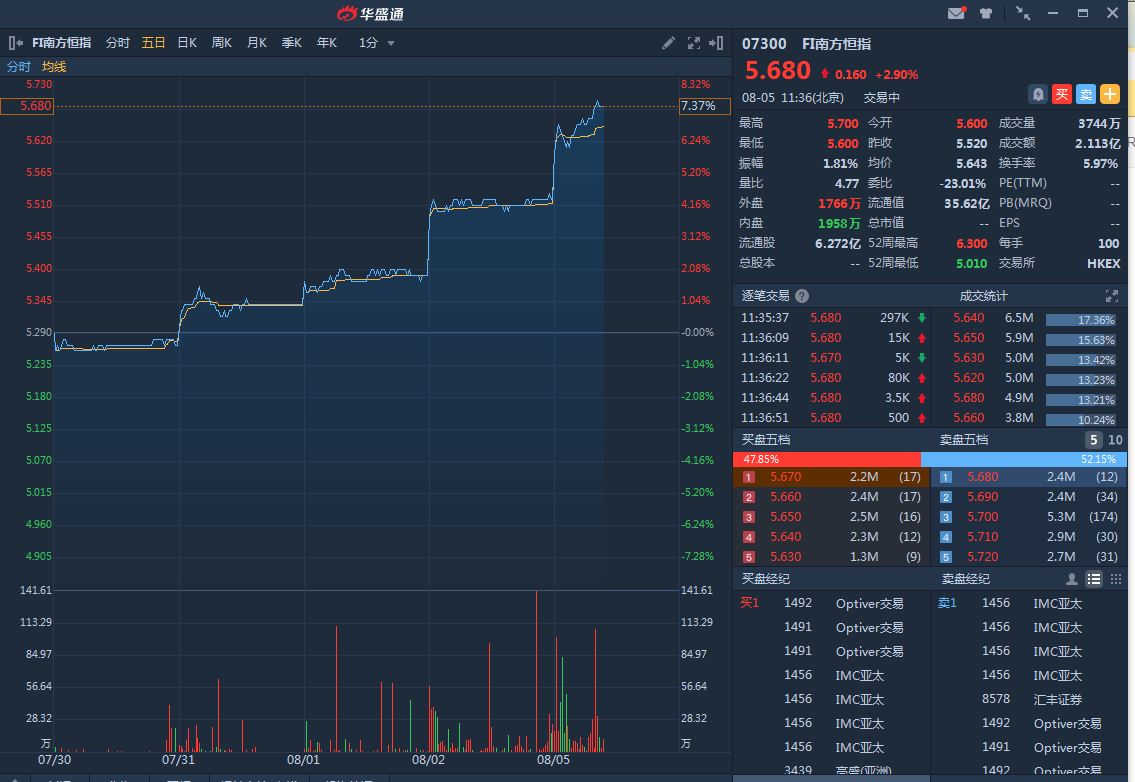The width and height of the screenshot is (1135, 782).
Task: Collapse the left sidebar panel icon
Action: (16, 43)
